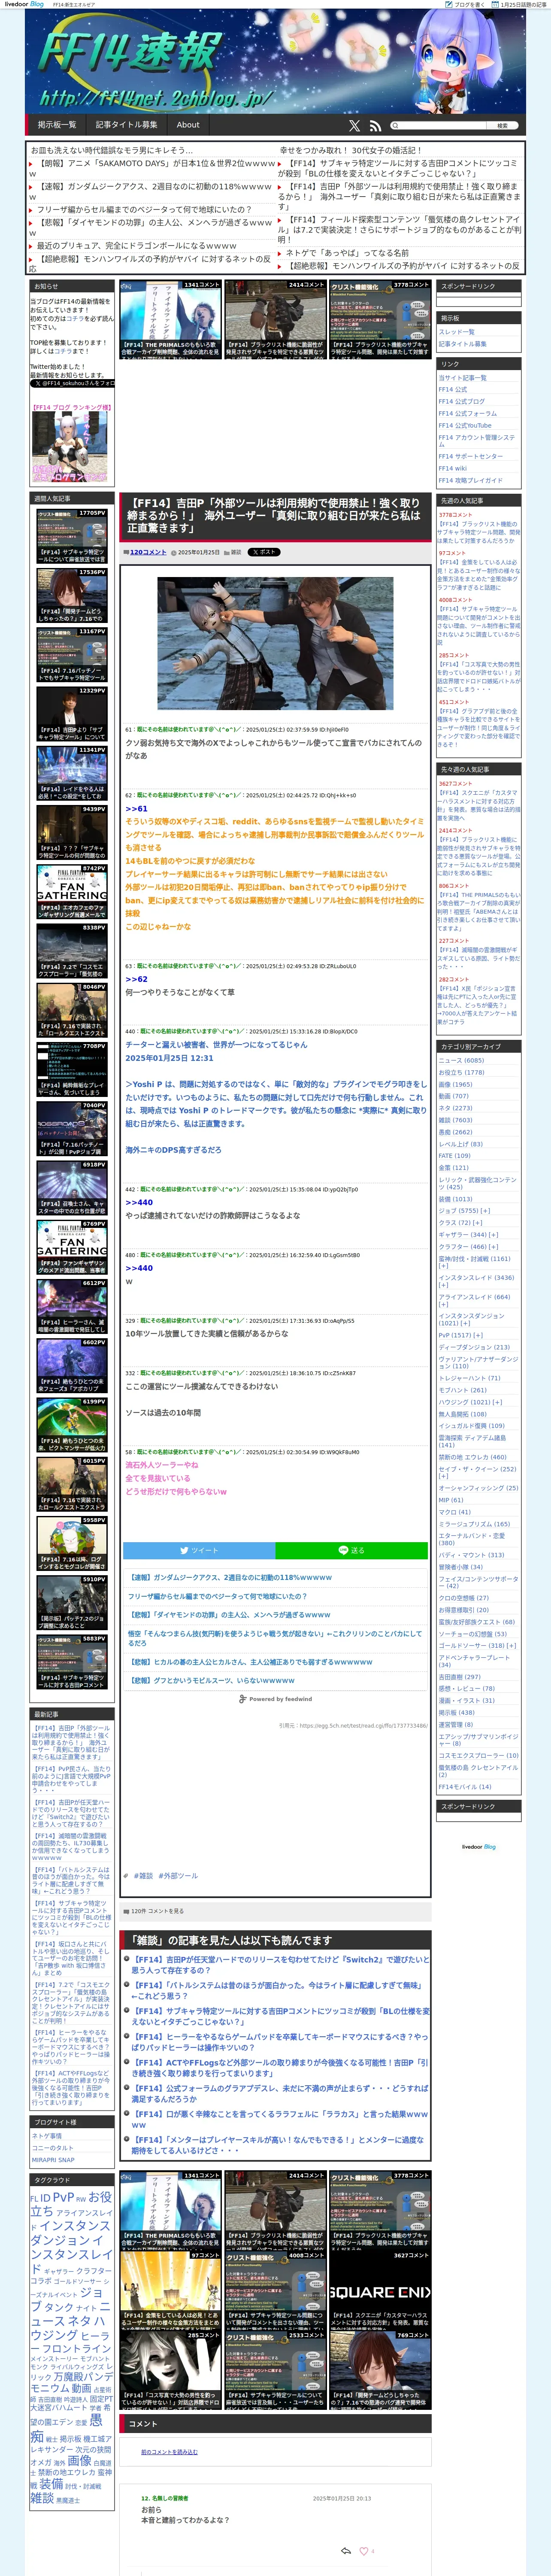Viewport: 551px width, 2576px height.
Task: Focus the blog search input field
Action: [442, 126]
